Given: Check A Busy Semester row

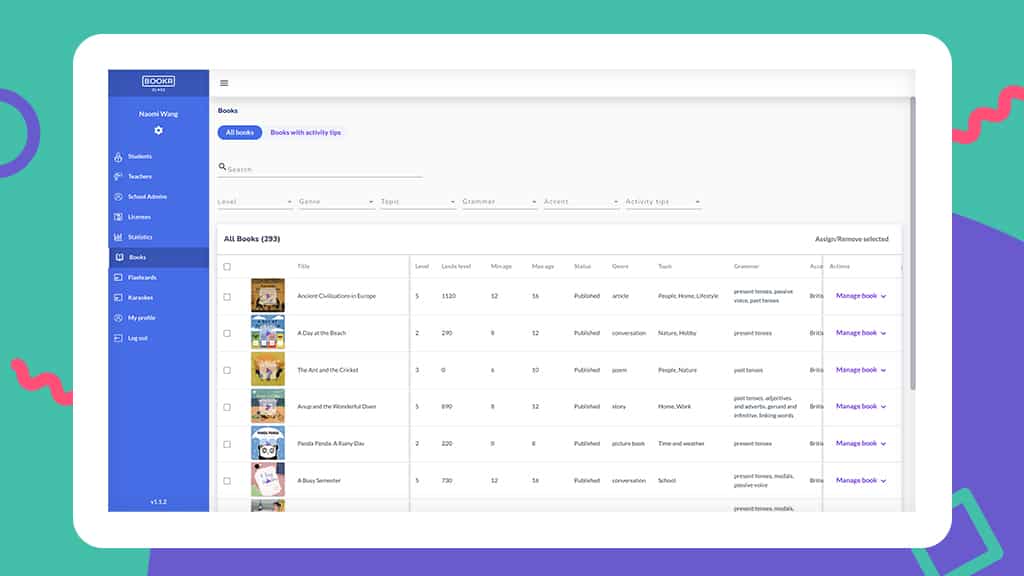Looking at the screenshot, I should 227,481.
